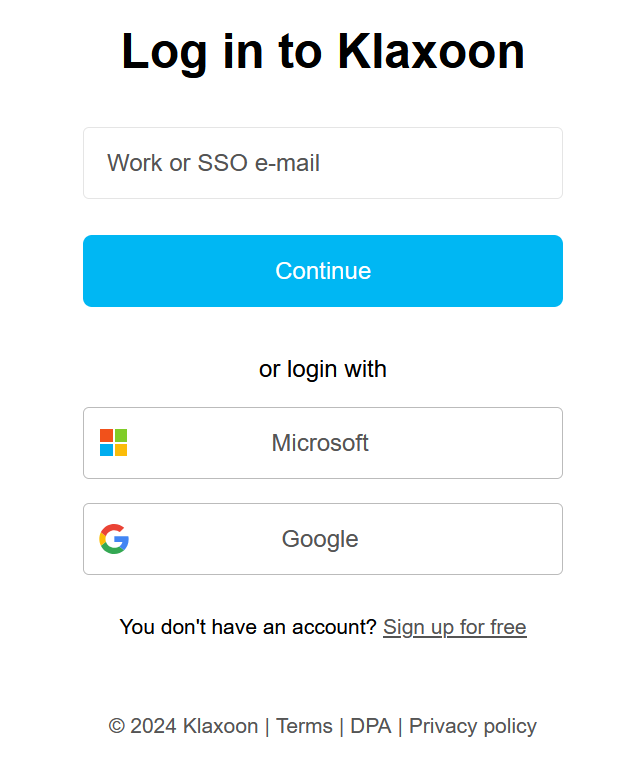Image resolution: width=617 pixels, height=759 pixels.
Task: Click the word "Microsoft" in the login option
Action: tap(320, 443)
